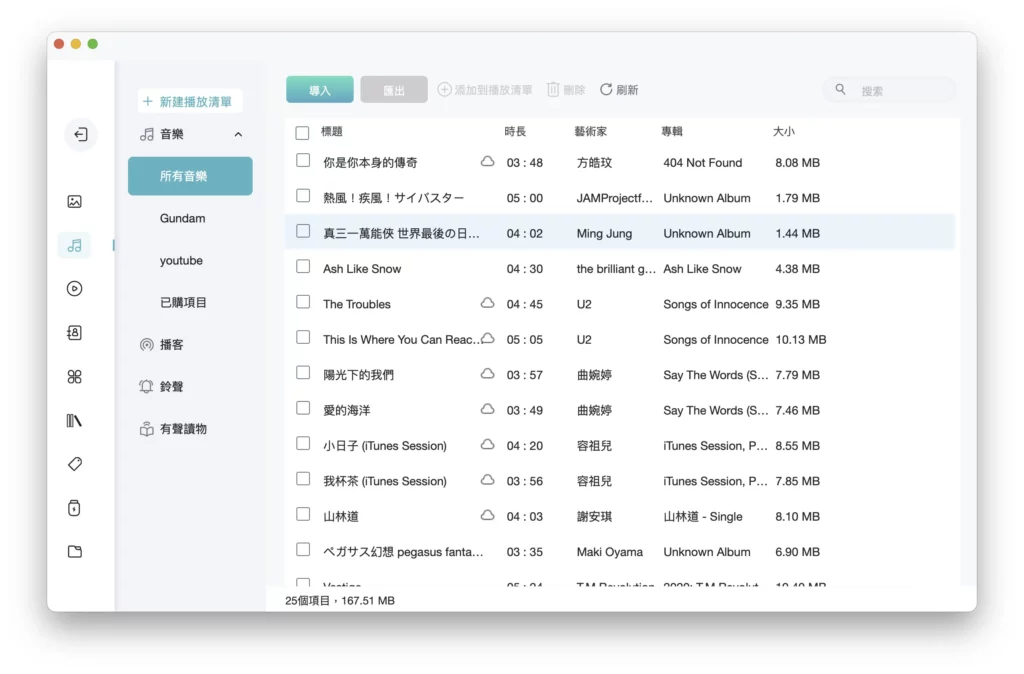Select the 404 Not Found album cell

click(x=703, y=163)
